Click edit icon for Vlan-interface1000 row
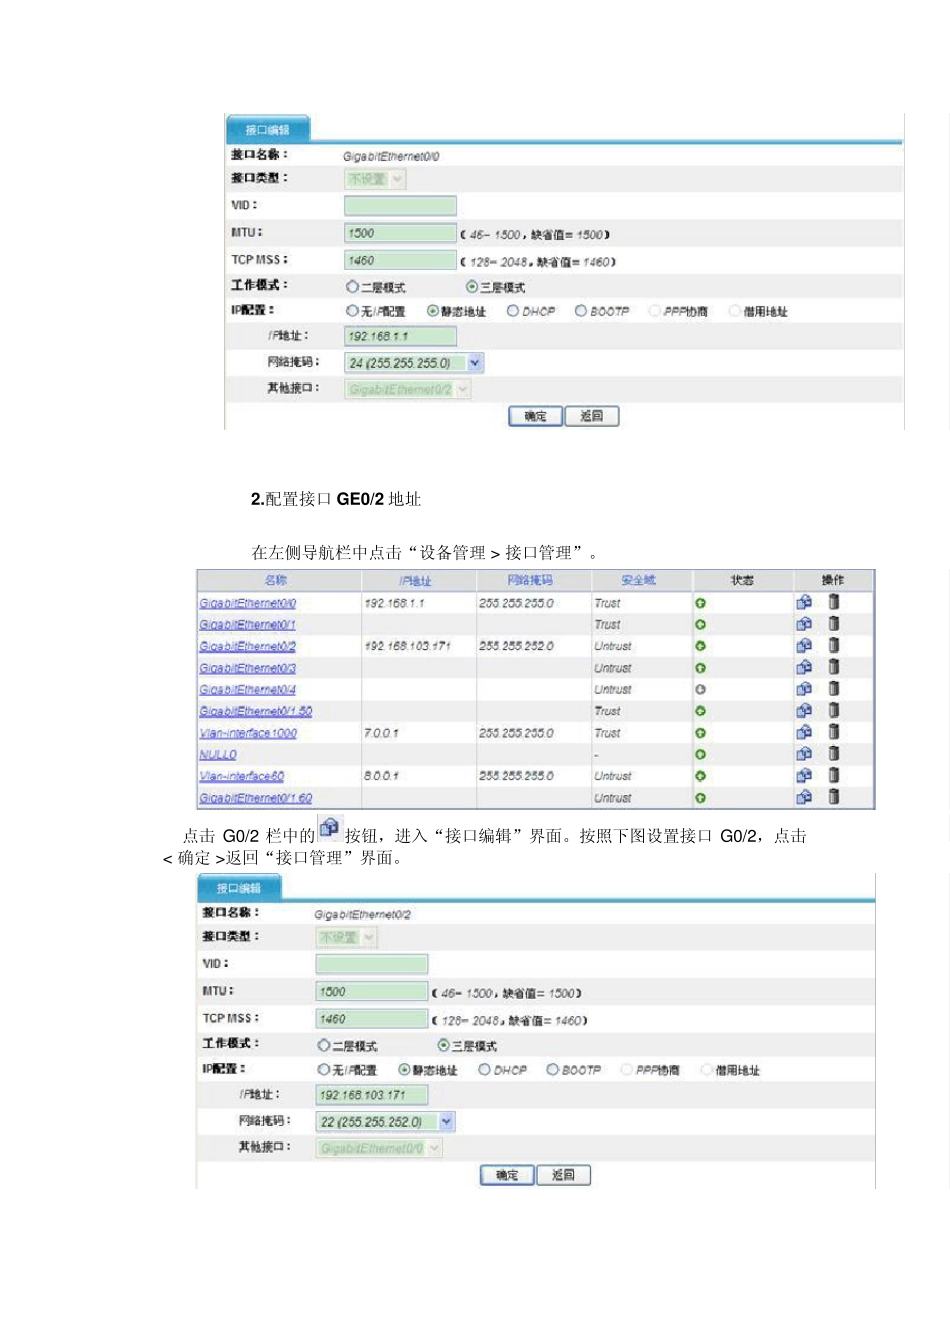Screen dimensions: 950x1344 (803, 733)
